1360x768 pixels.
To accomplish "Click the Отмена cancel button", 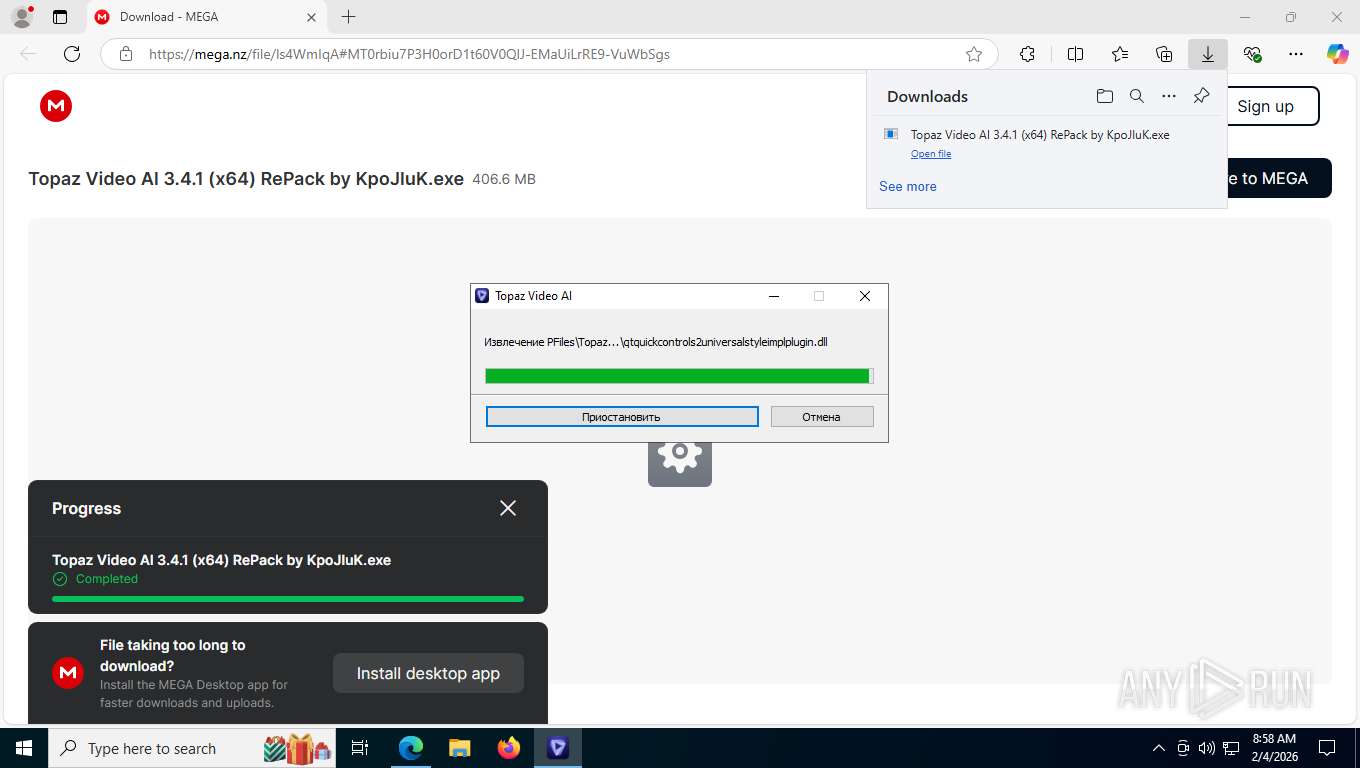I will pos(822,417).
